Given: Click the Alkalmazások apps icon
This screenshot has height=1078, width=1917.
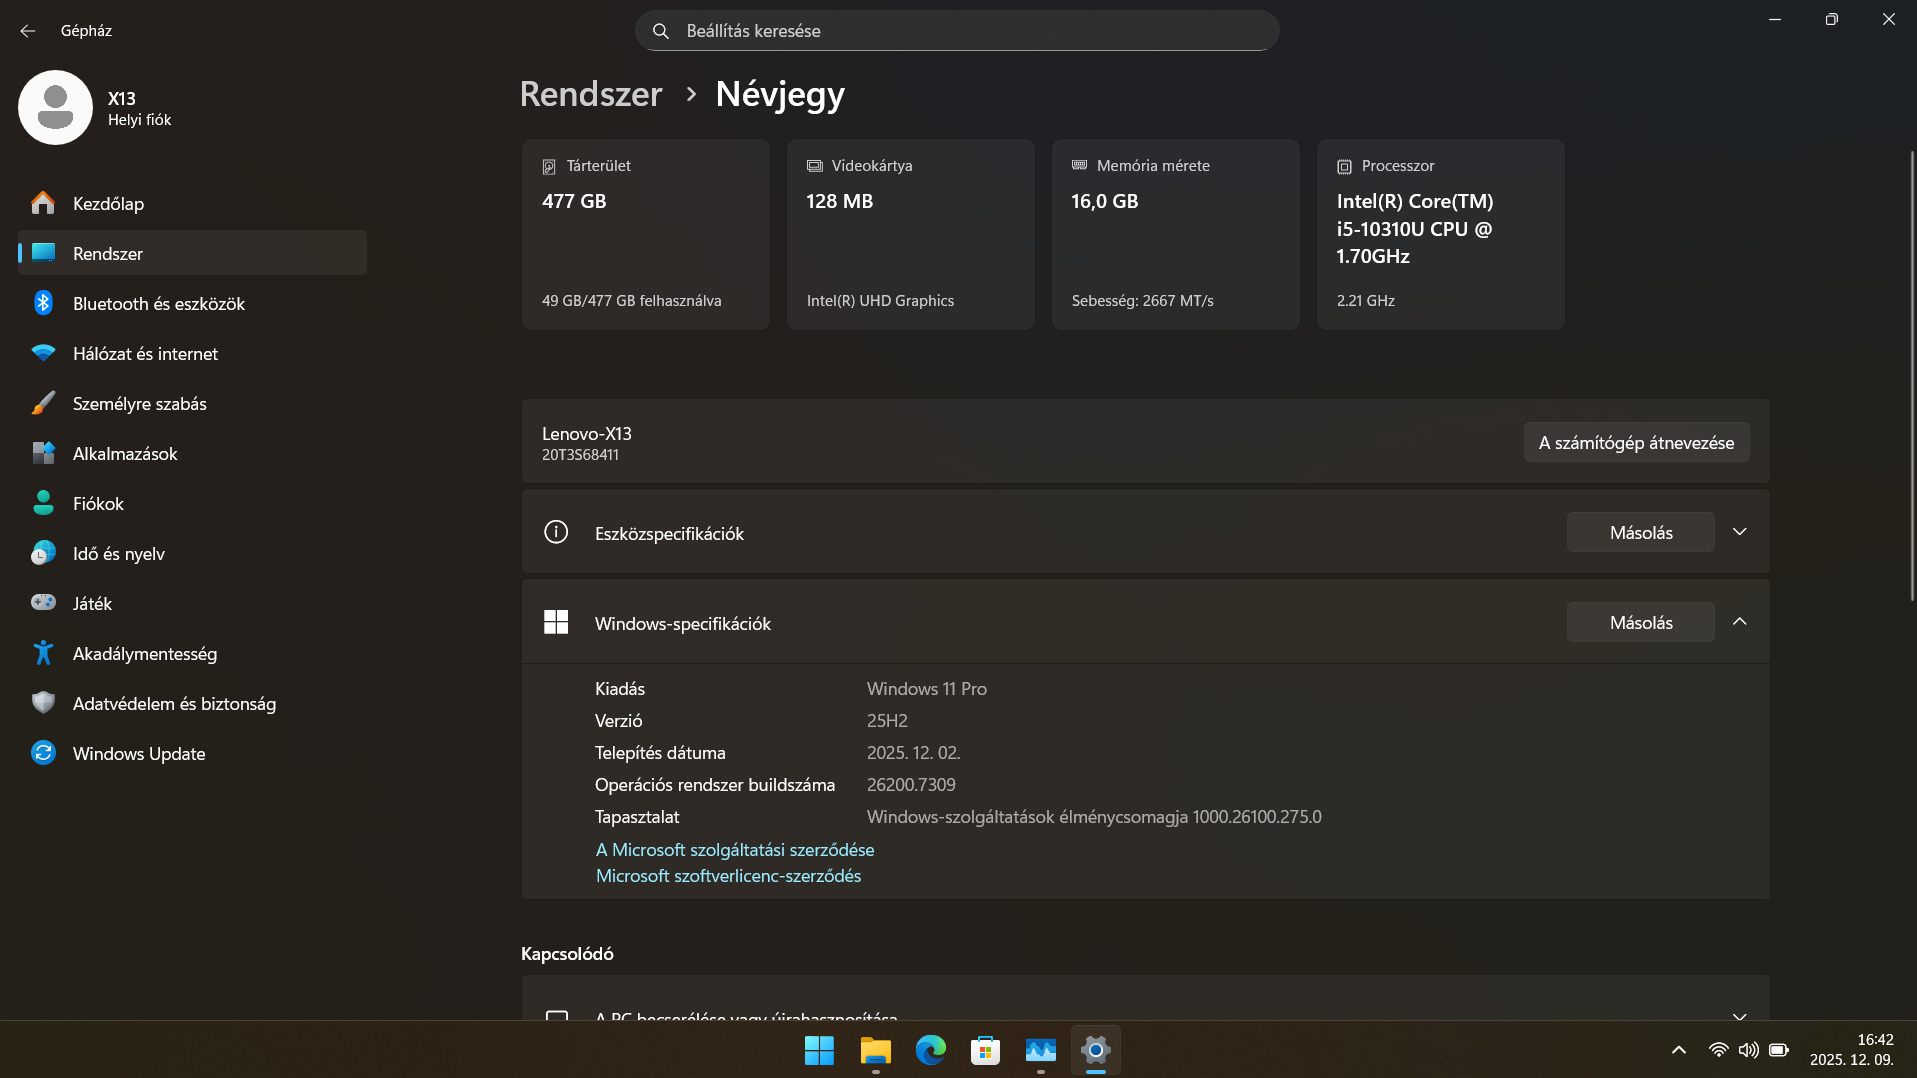Looking at the screenshot, I should (x=43, y=453).
